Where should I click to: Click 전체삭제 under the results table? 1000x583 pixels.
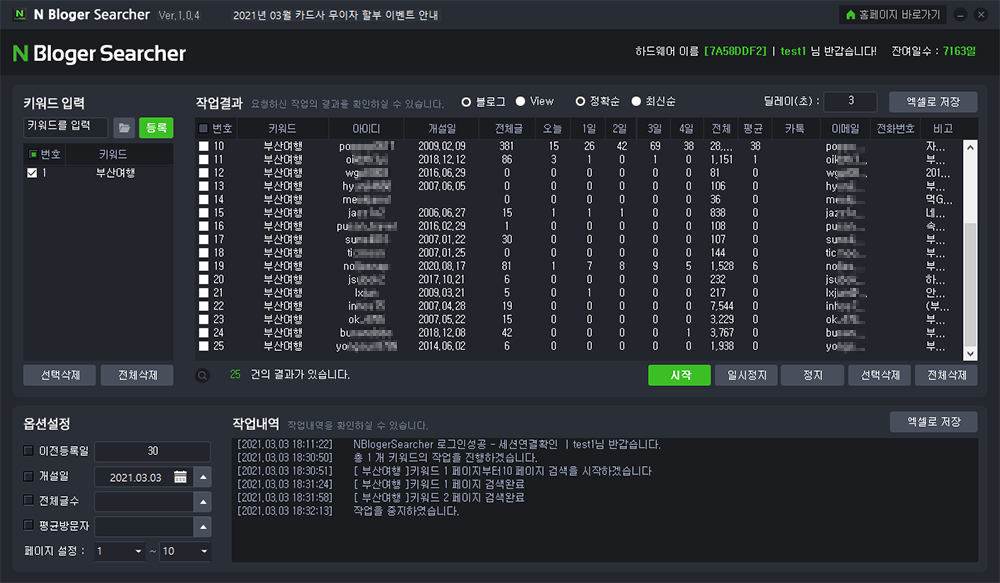[946, 375]
